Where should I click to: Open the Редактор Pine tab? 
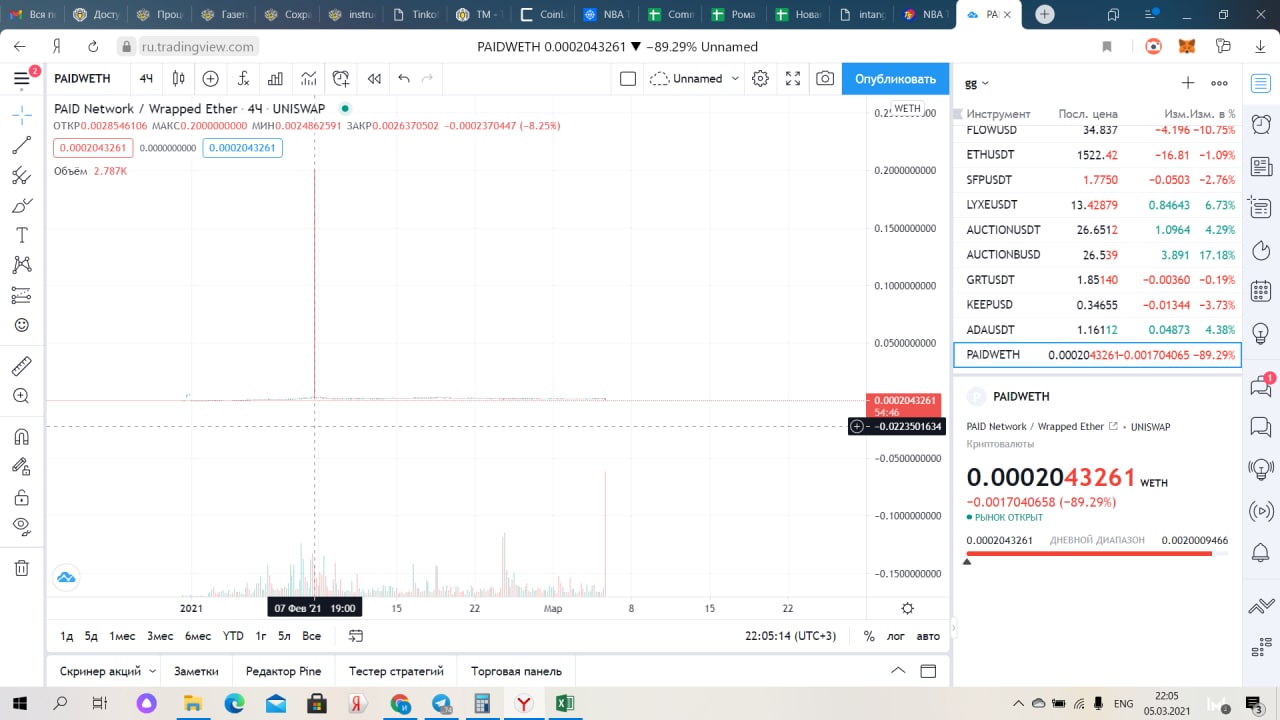[283, 671]
